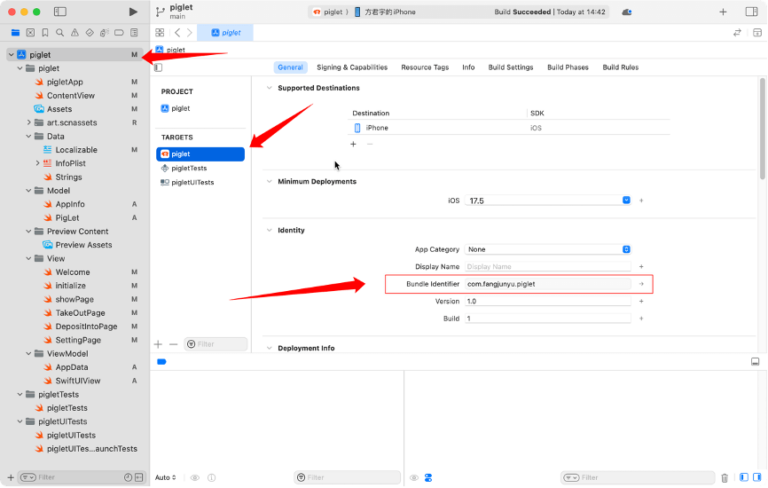Open the ContentView file in navigator

pyautogui.click(x=70, y=95)
